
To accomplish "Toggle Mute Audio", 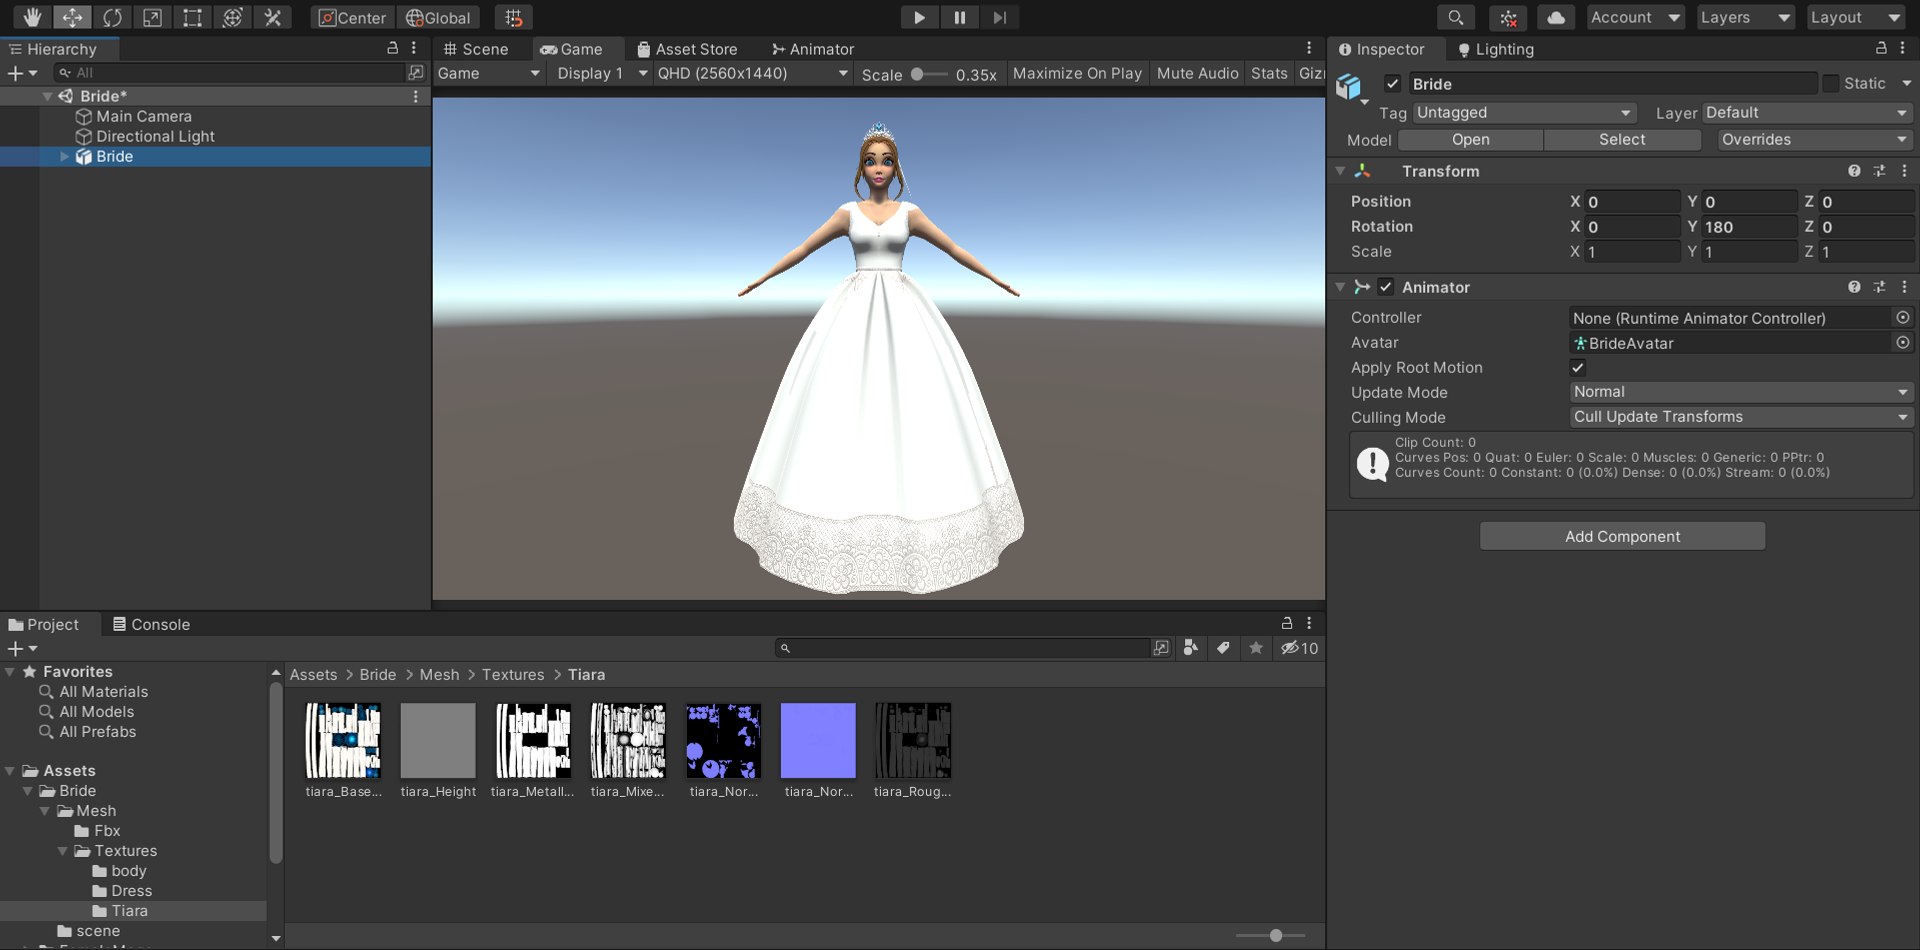I will pyautogui.click(x=1197, y=73).
